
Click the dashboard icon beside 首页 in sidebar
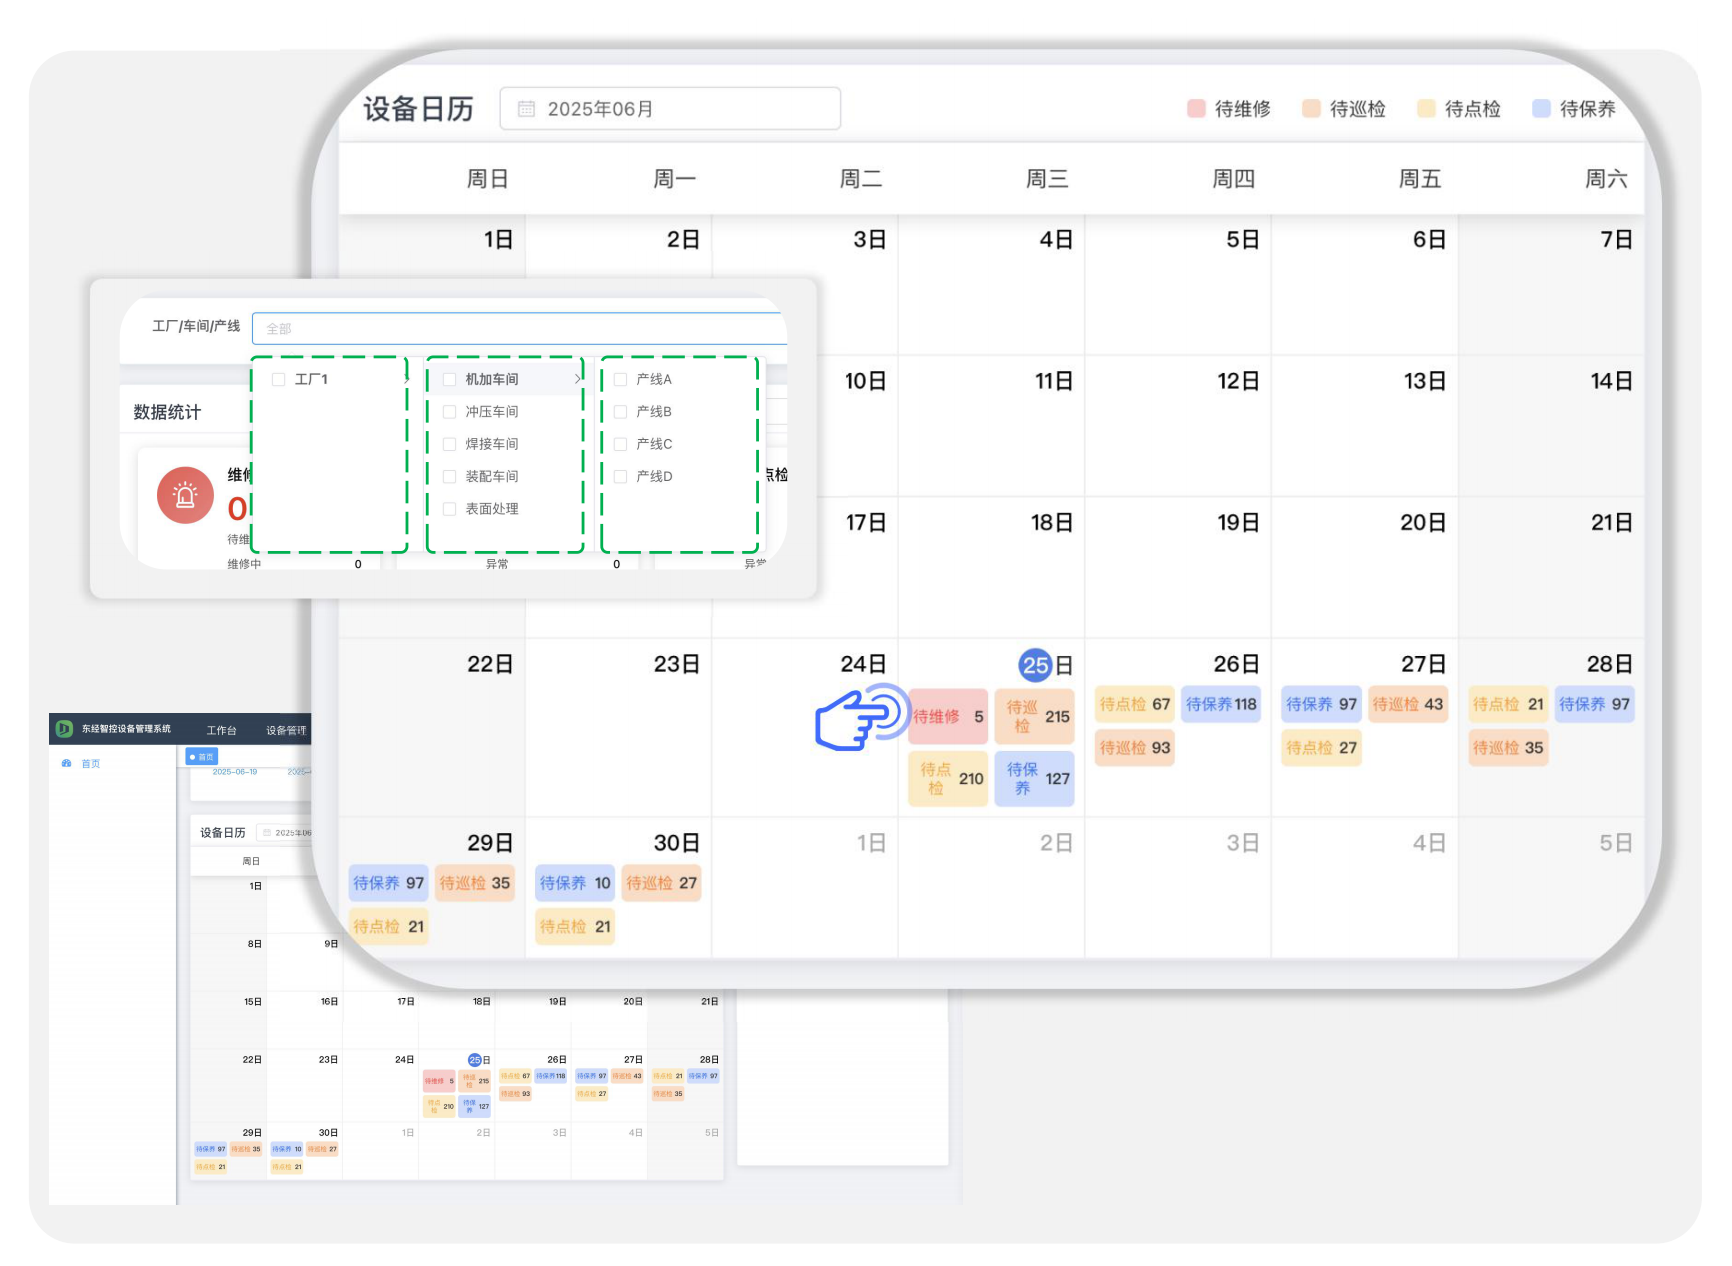67,764
